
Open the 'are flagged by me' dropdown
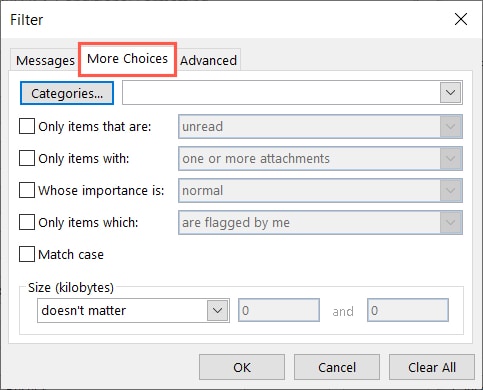[x=320, y=222]
